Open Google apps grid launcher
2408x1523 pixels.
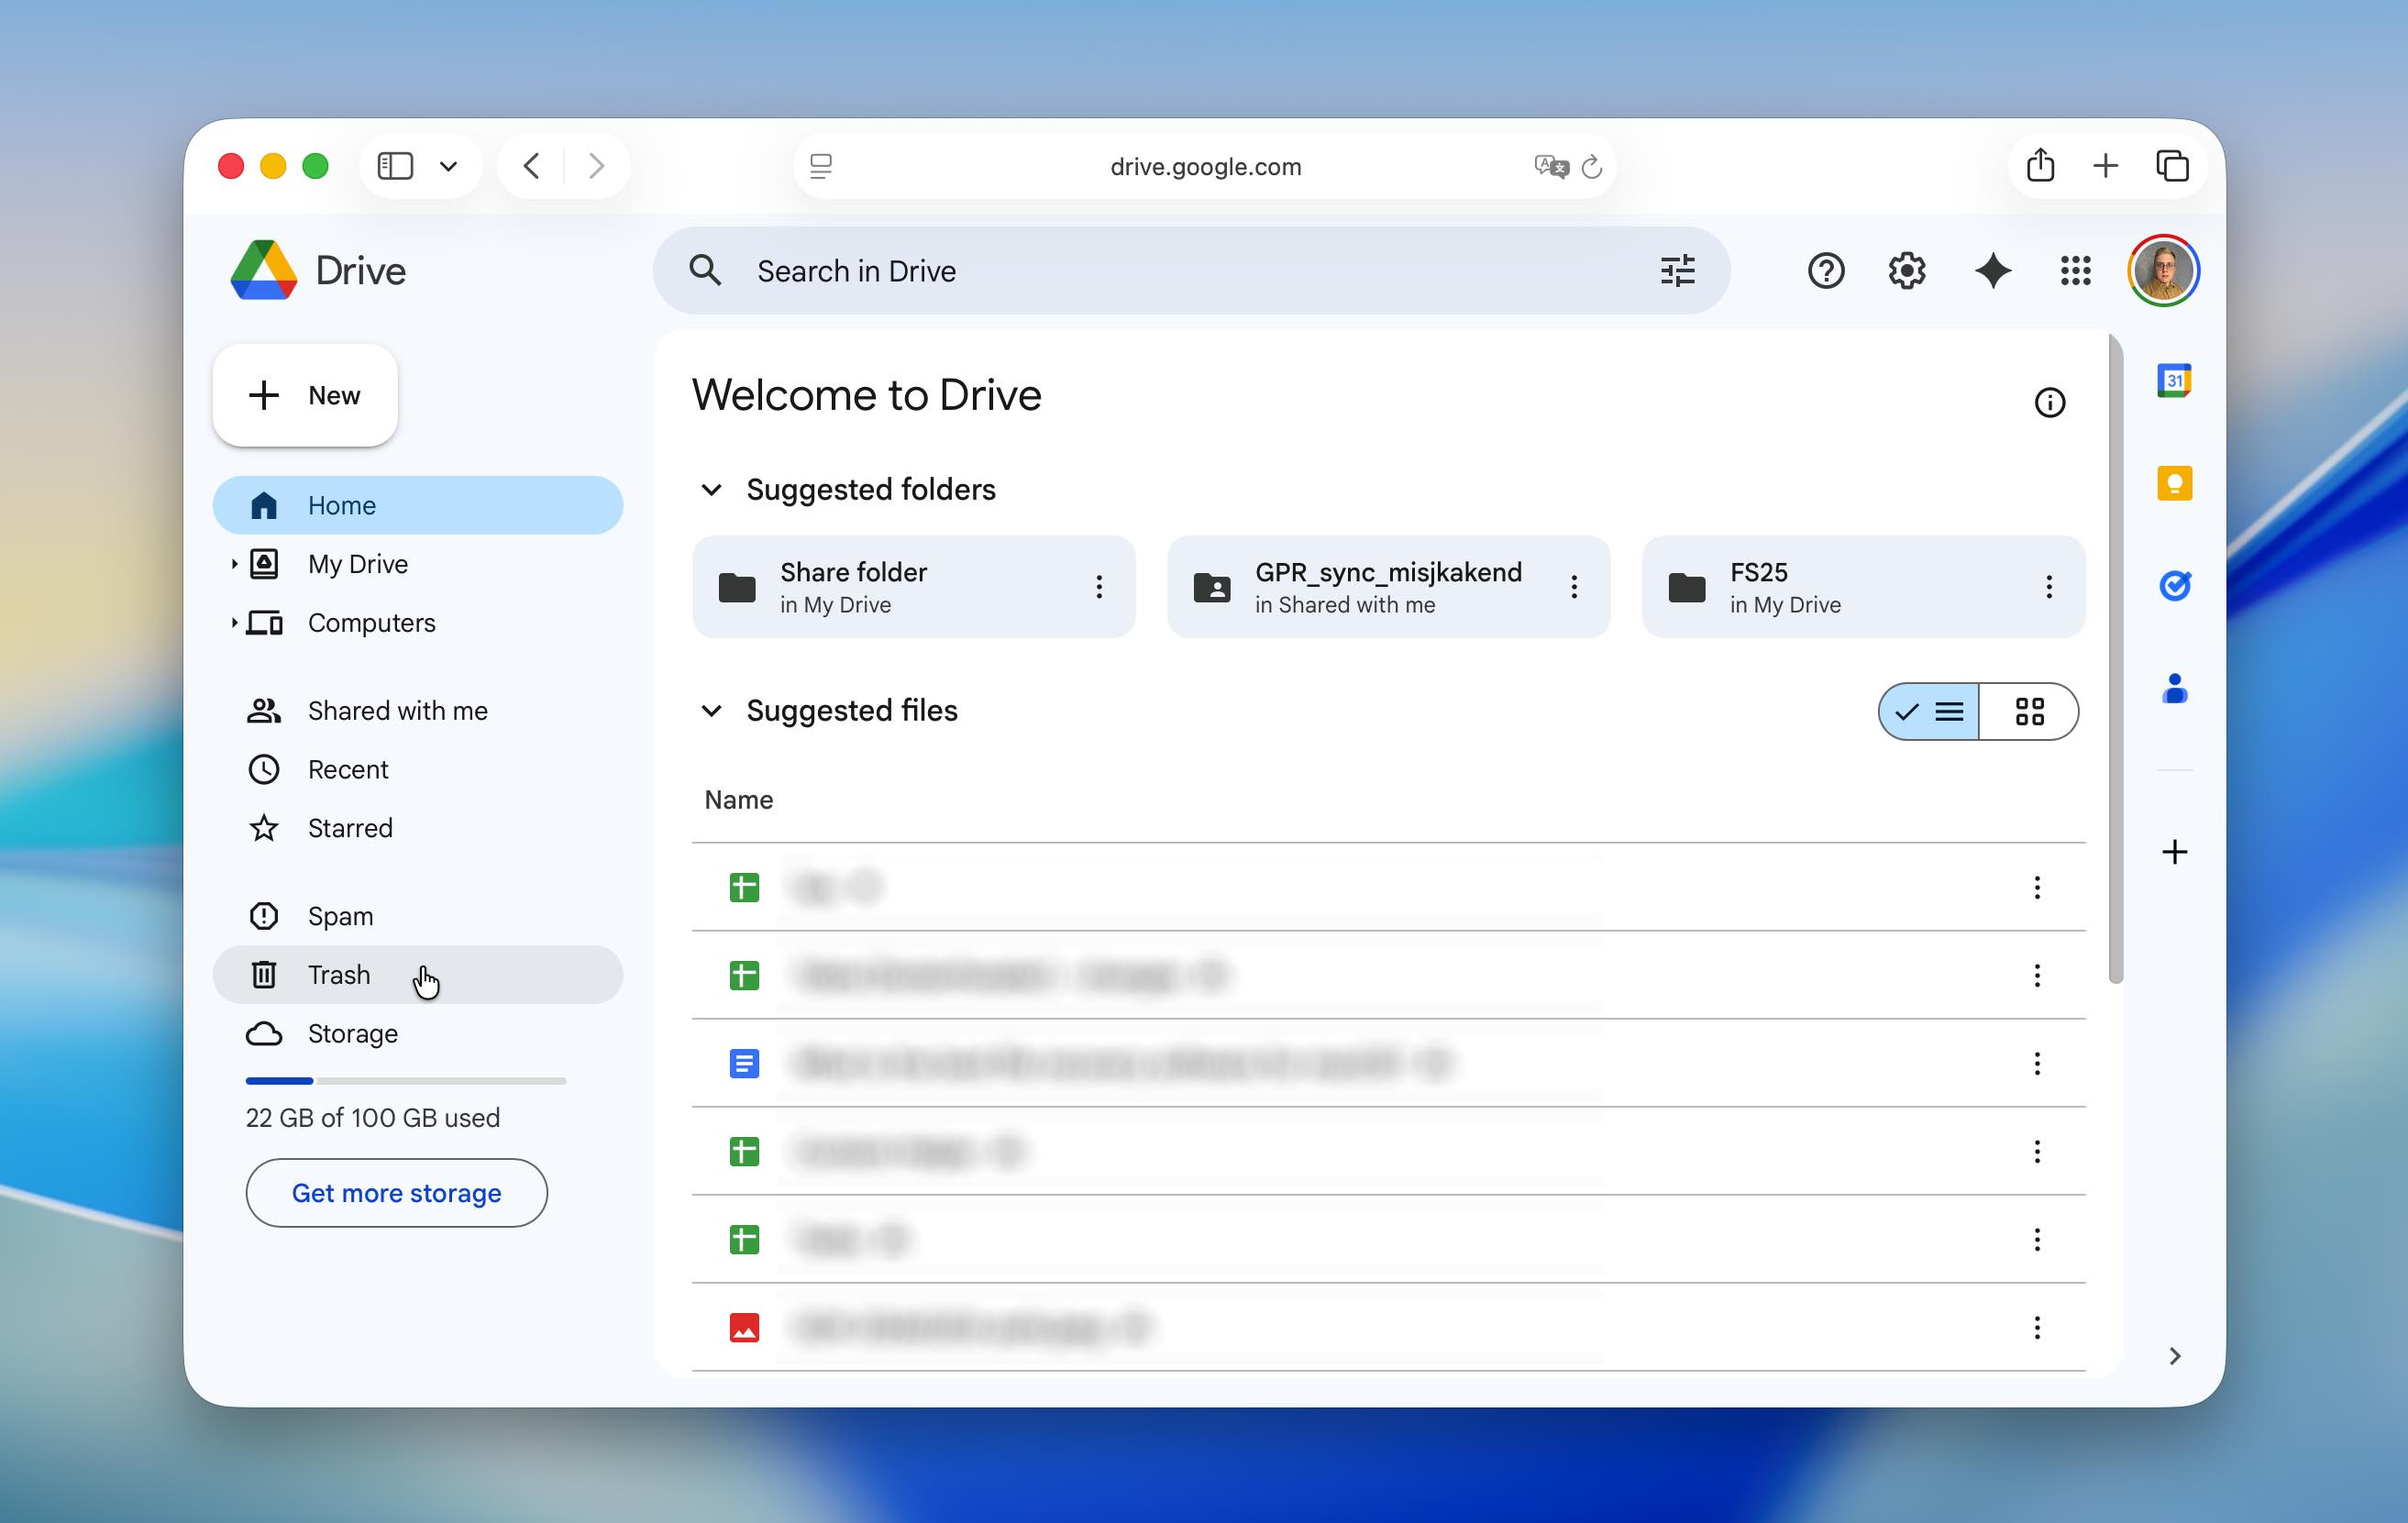(x=2075, y=271)
